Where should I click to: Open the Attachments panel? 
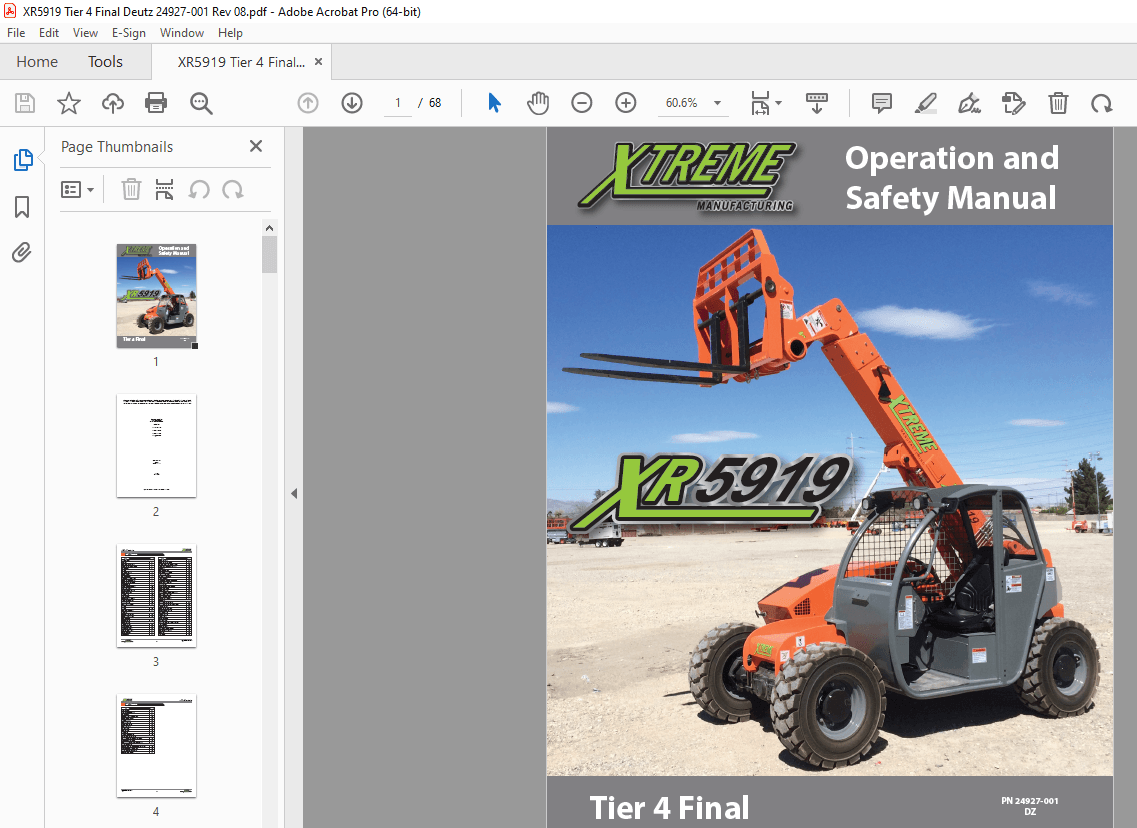click(x=22, y=252)
